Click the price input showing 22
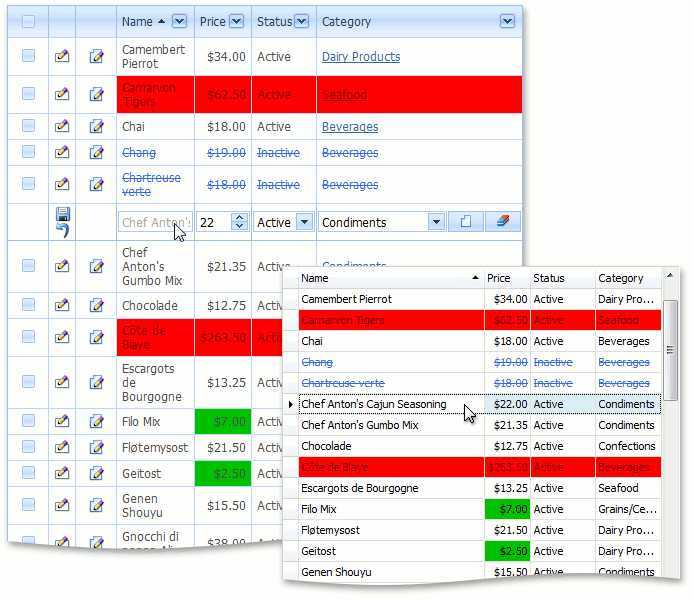This screenshot has width=693, height=600. pos(214,222)
